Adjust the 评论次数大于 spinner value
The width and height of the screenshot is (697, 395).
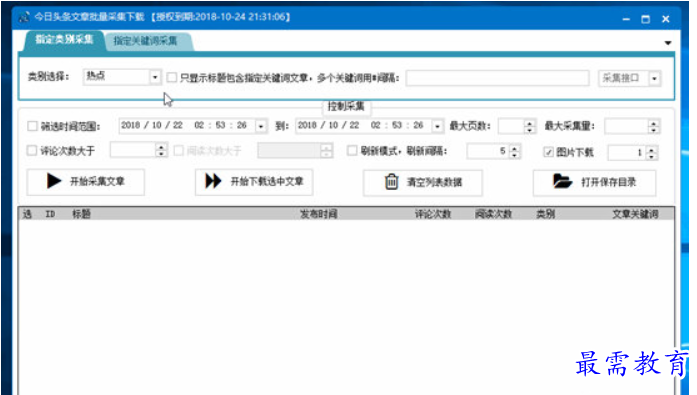[161, 151]
